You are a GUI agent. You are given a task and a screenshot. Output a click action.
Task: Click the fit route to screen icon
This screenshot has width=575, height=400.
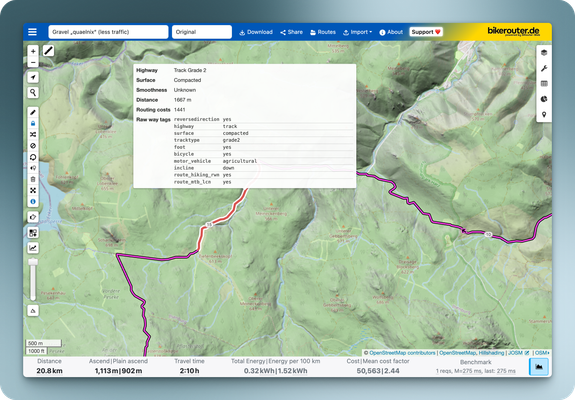pos(33,190)
